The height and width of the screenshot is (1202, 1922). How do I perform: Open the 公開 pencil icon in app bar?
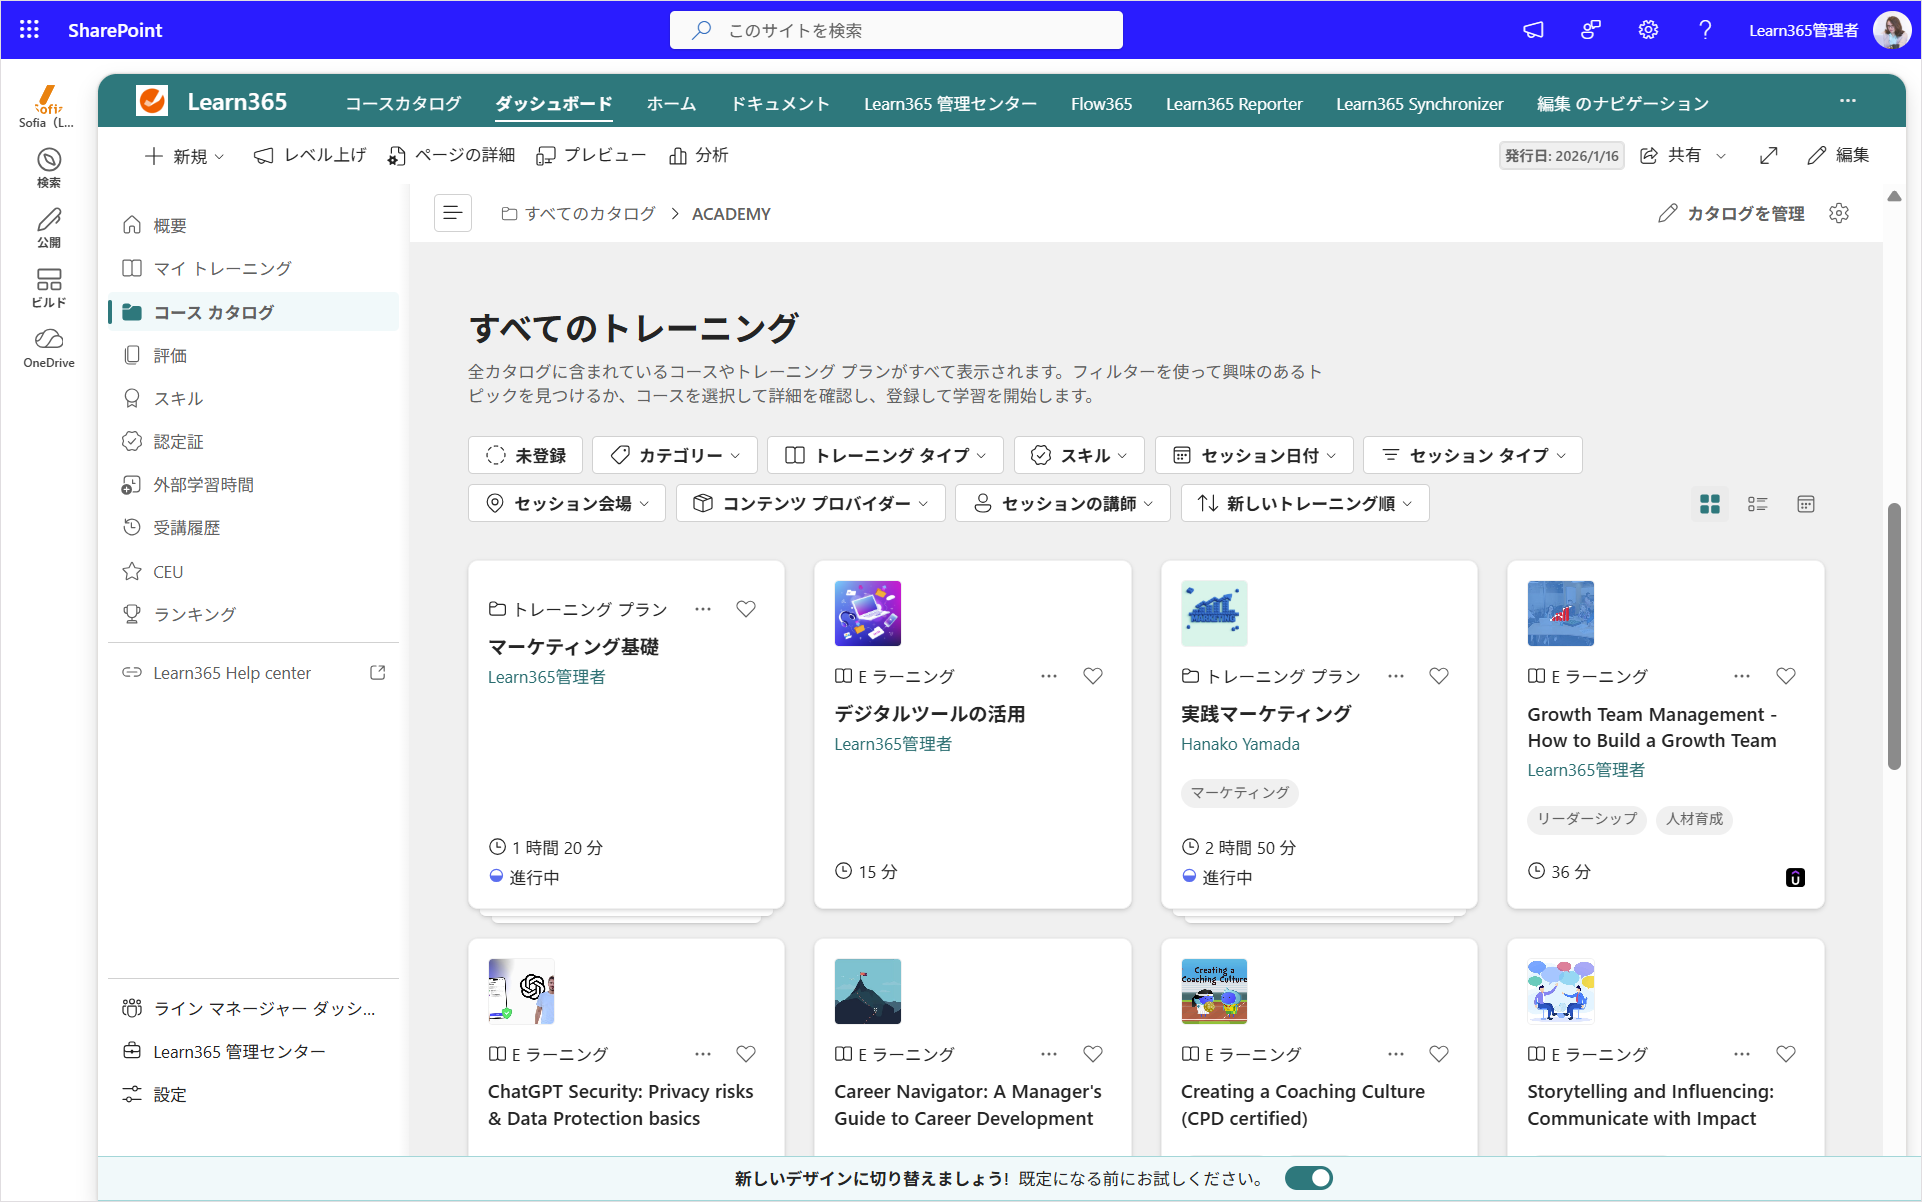point(49,228)
